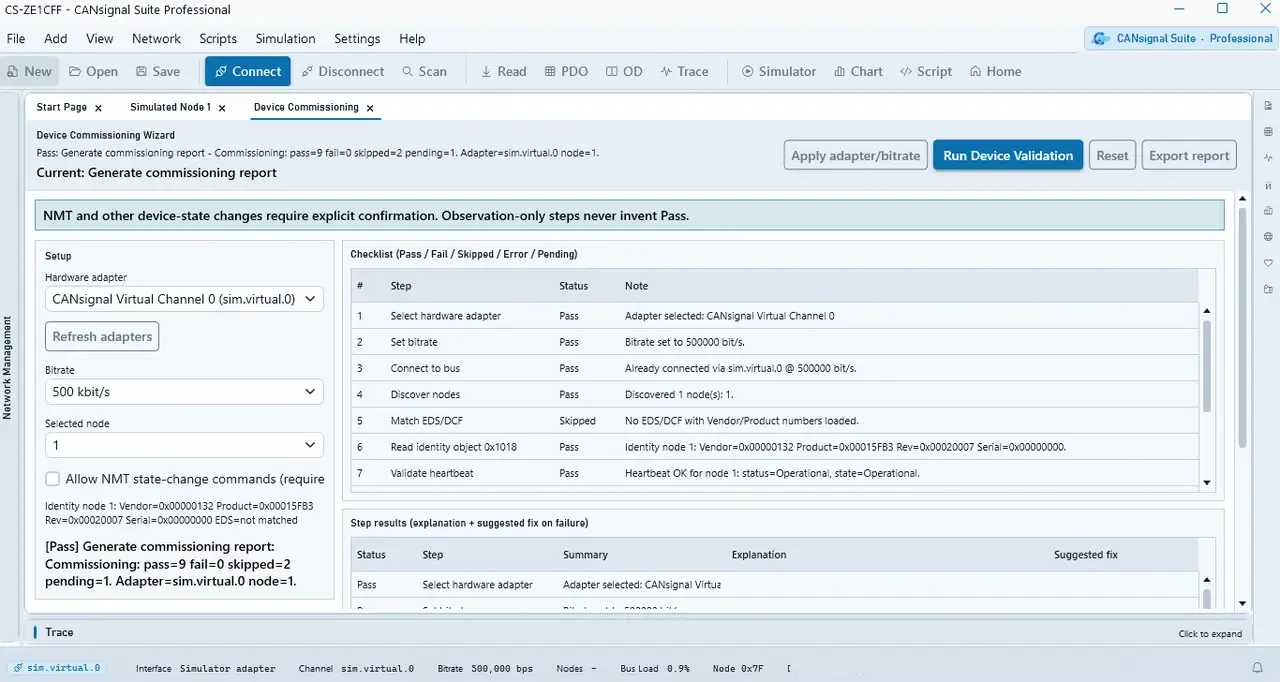
Task: Open the PDO tool
Action: coord(567,71)
